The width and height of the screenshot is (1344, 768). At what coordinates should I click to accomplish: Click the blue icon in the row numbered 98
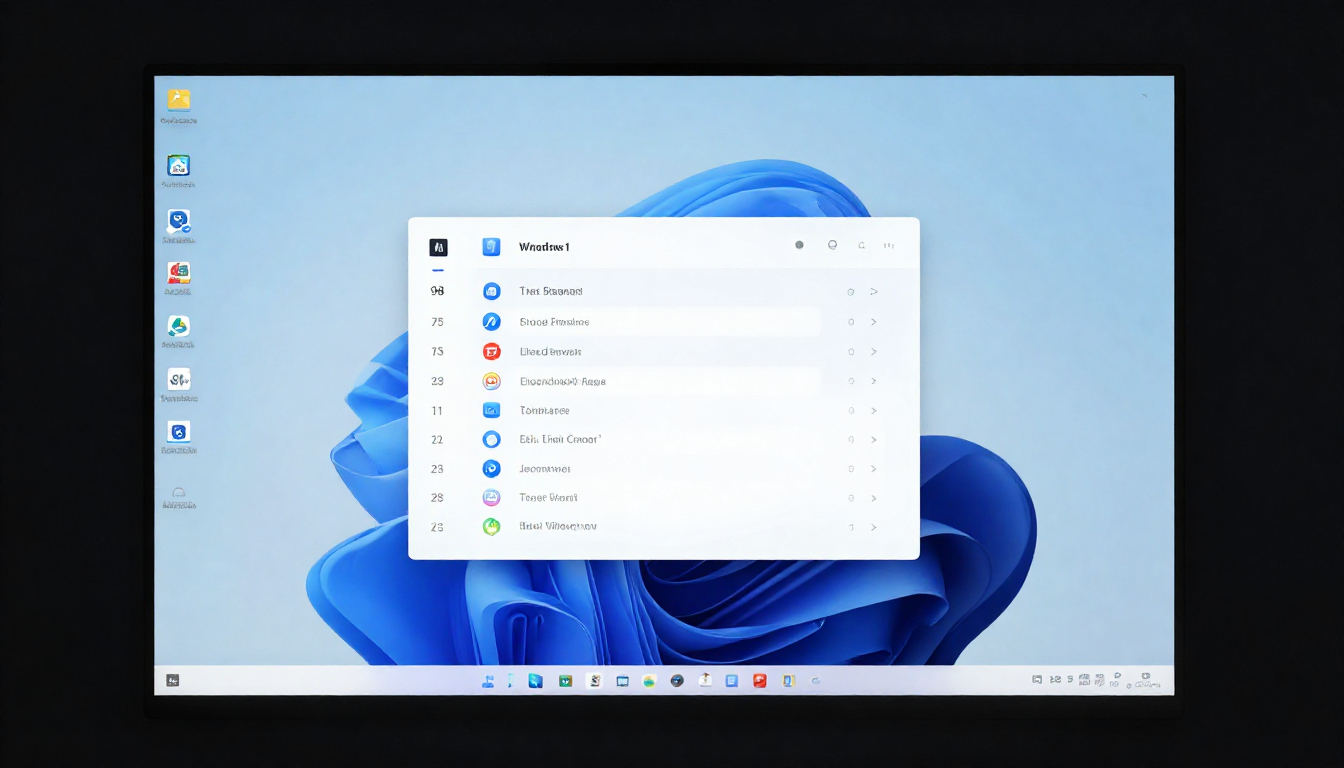(x=491, y=292)
